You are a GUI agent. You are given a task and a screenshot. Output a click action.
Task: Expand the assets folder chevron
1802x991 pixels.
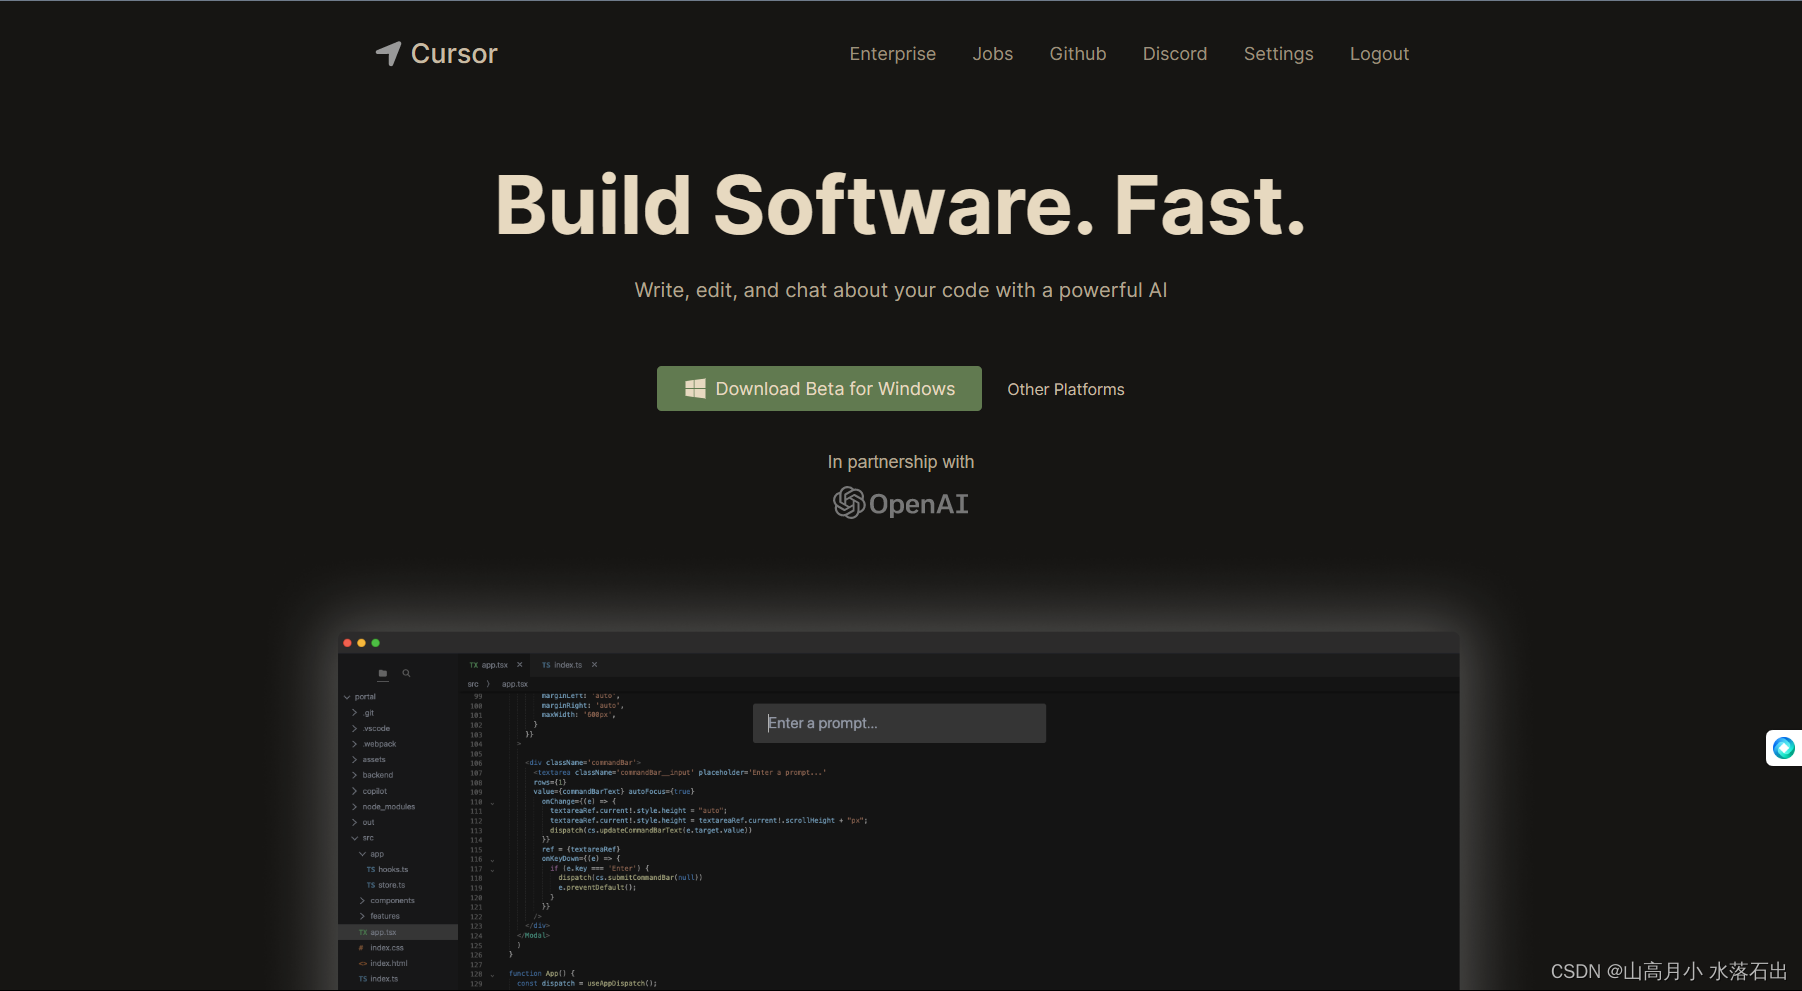pos(354,760)
